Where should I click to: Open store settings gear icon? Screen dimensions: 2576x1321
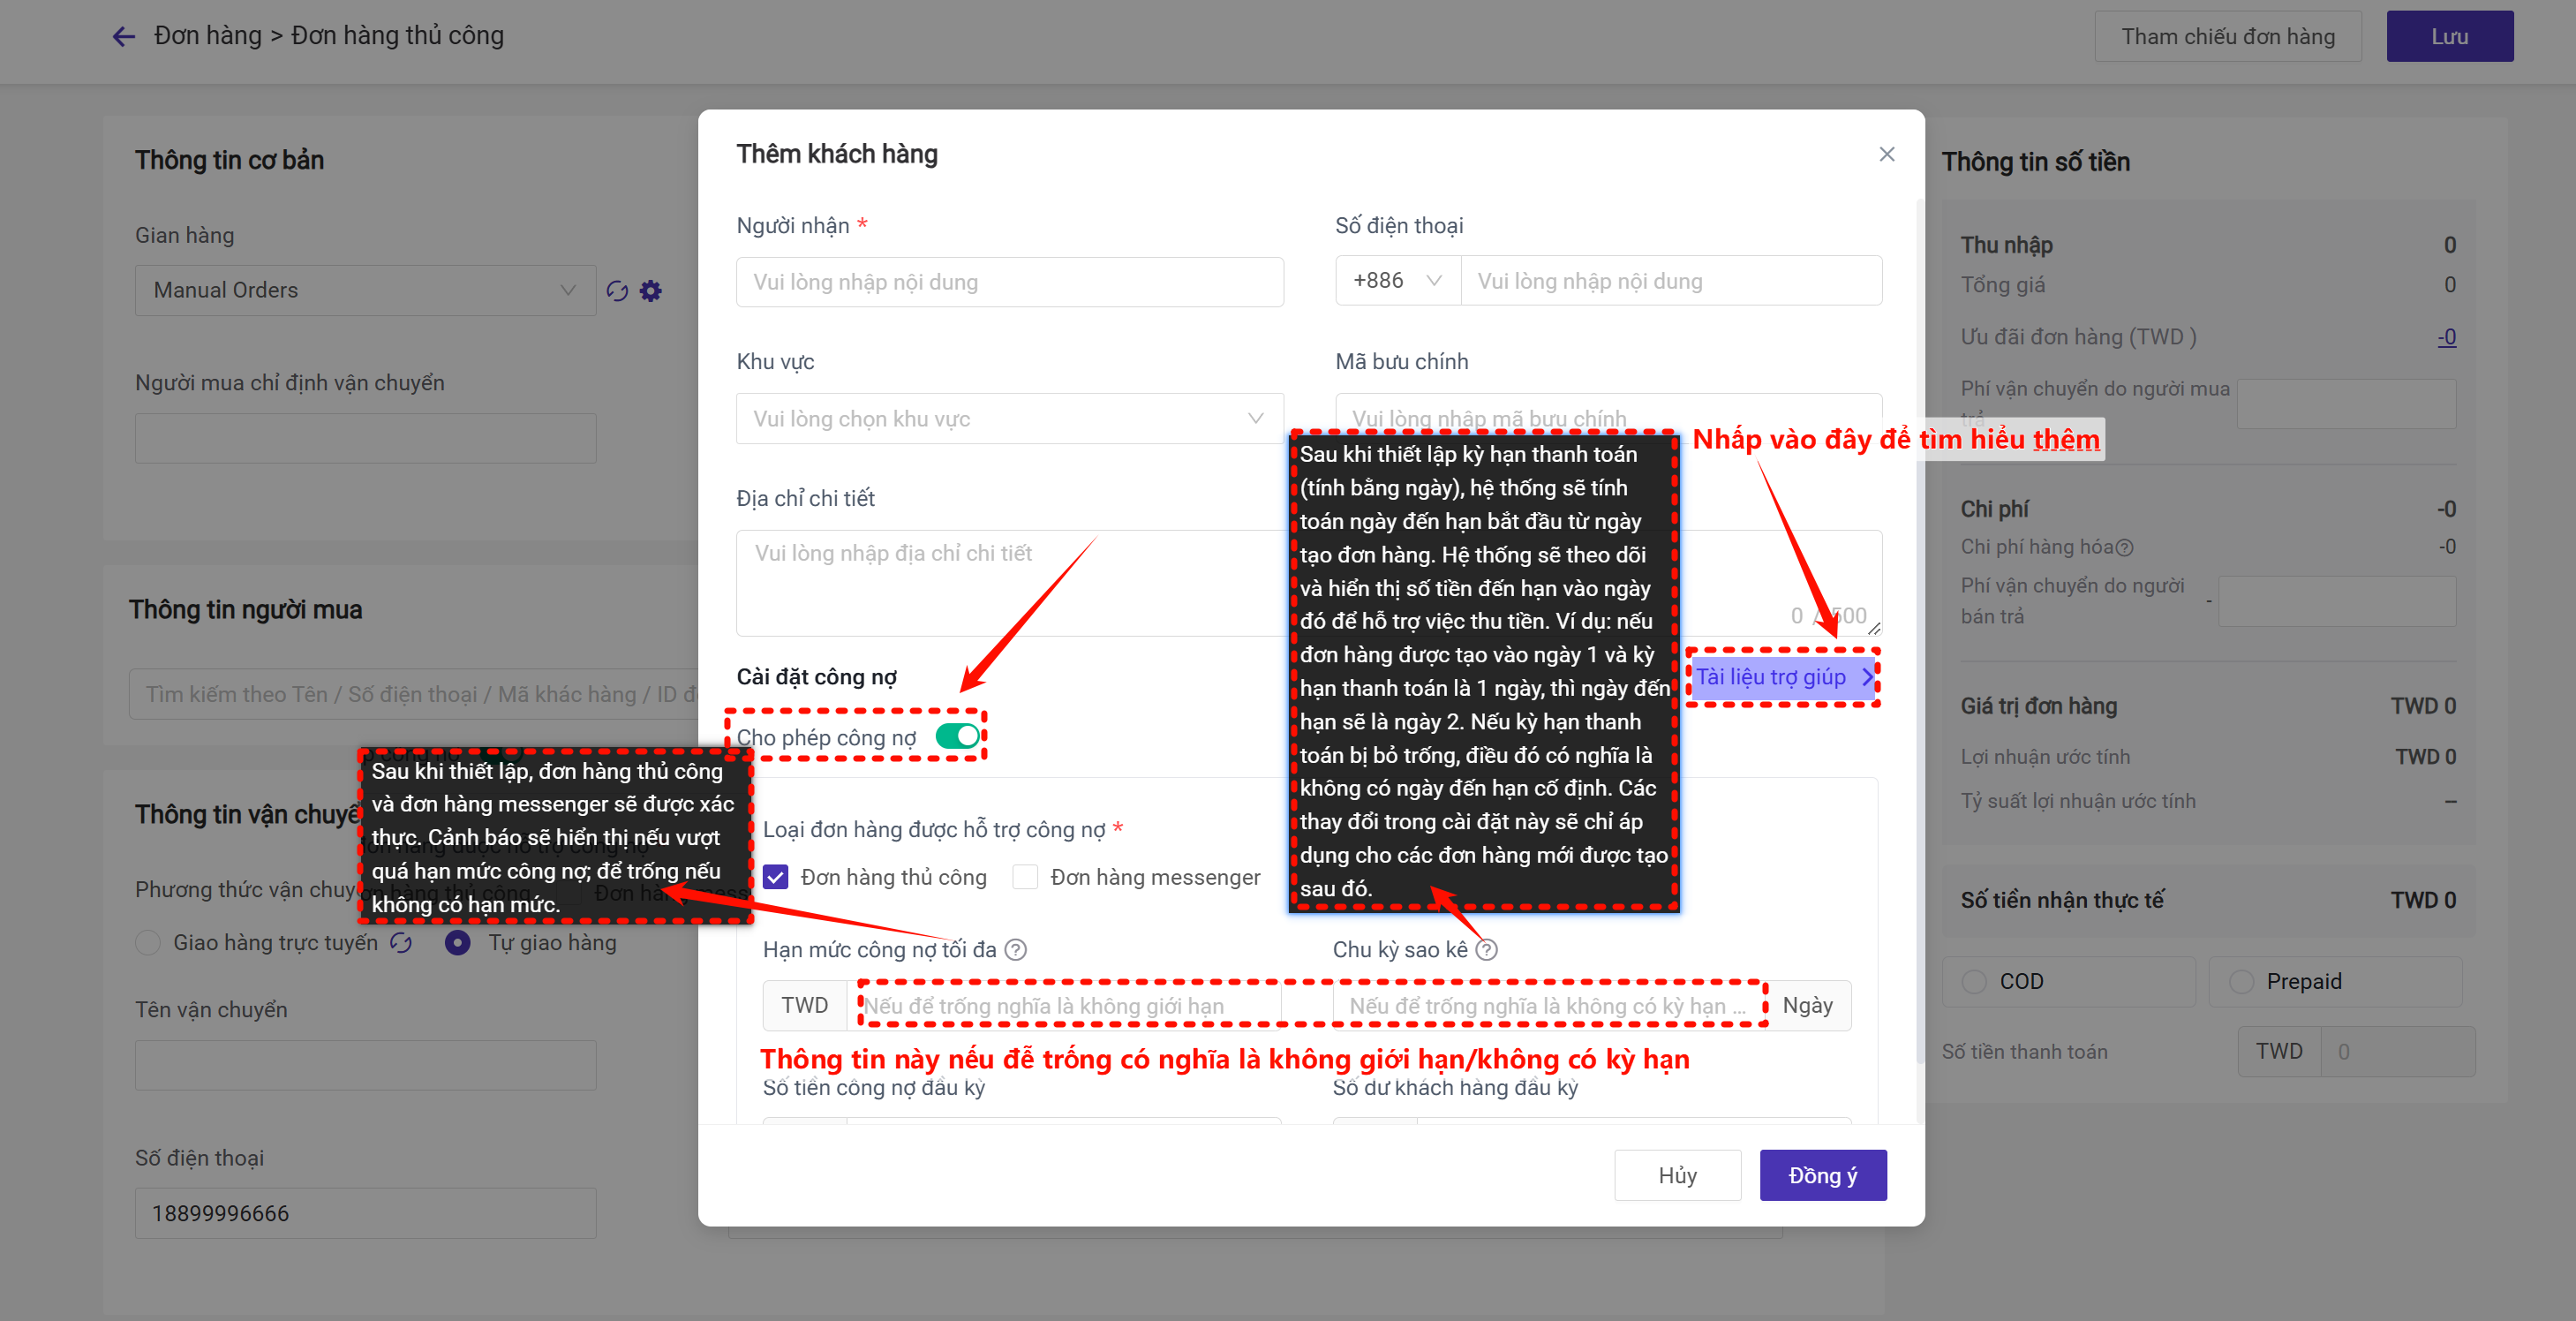(651, 291)
